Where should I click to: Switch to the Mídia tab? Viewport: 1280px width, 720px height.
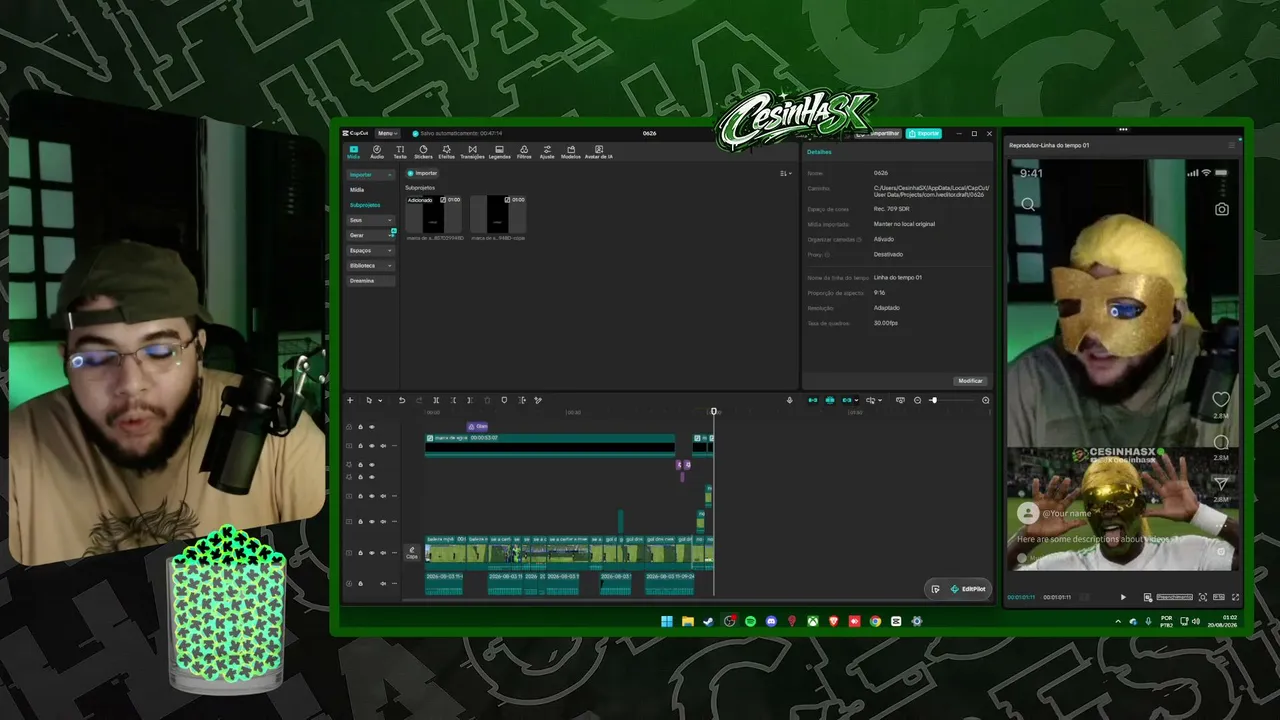[x=354, y=152]
